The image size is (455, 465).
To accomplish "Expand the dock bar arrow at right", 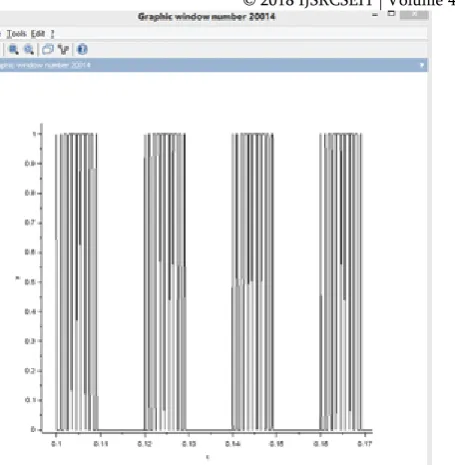I will click(x=422, y=65).
